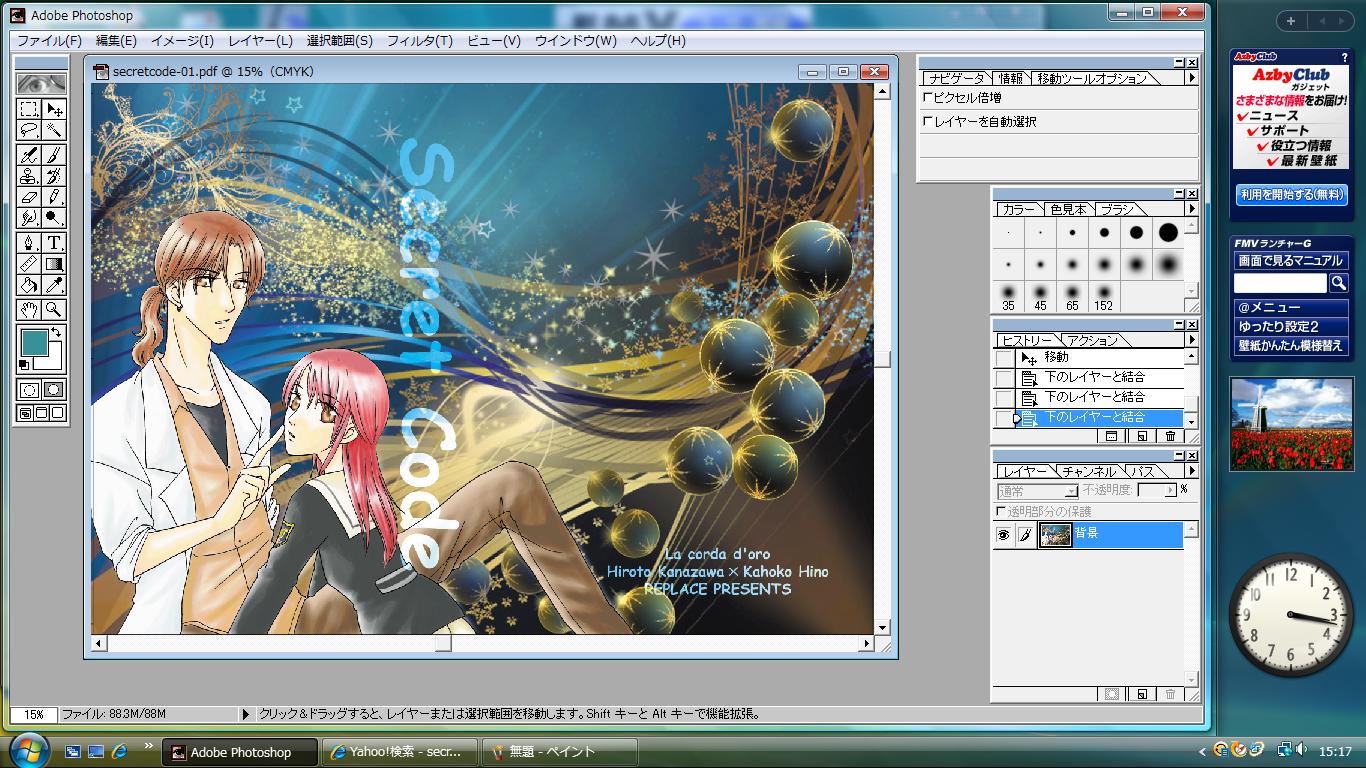Enable the ピクセル倍増 checkbox
Screen dimensions: 1366x768
point(927,98)
